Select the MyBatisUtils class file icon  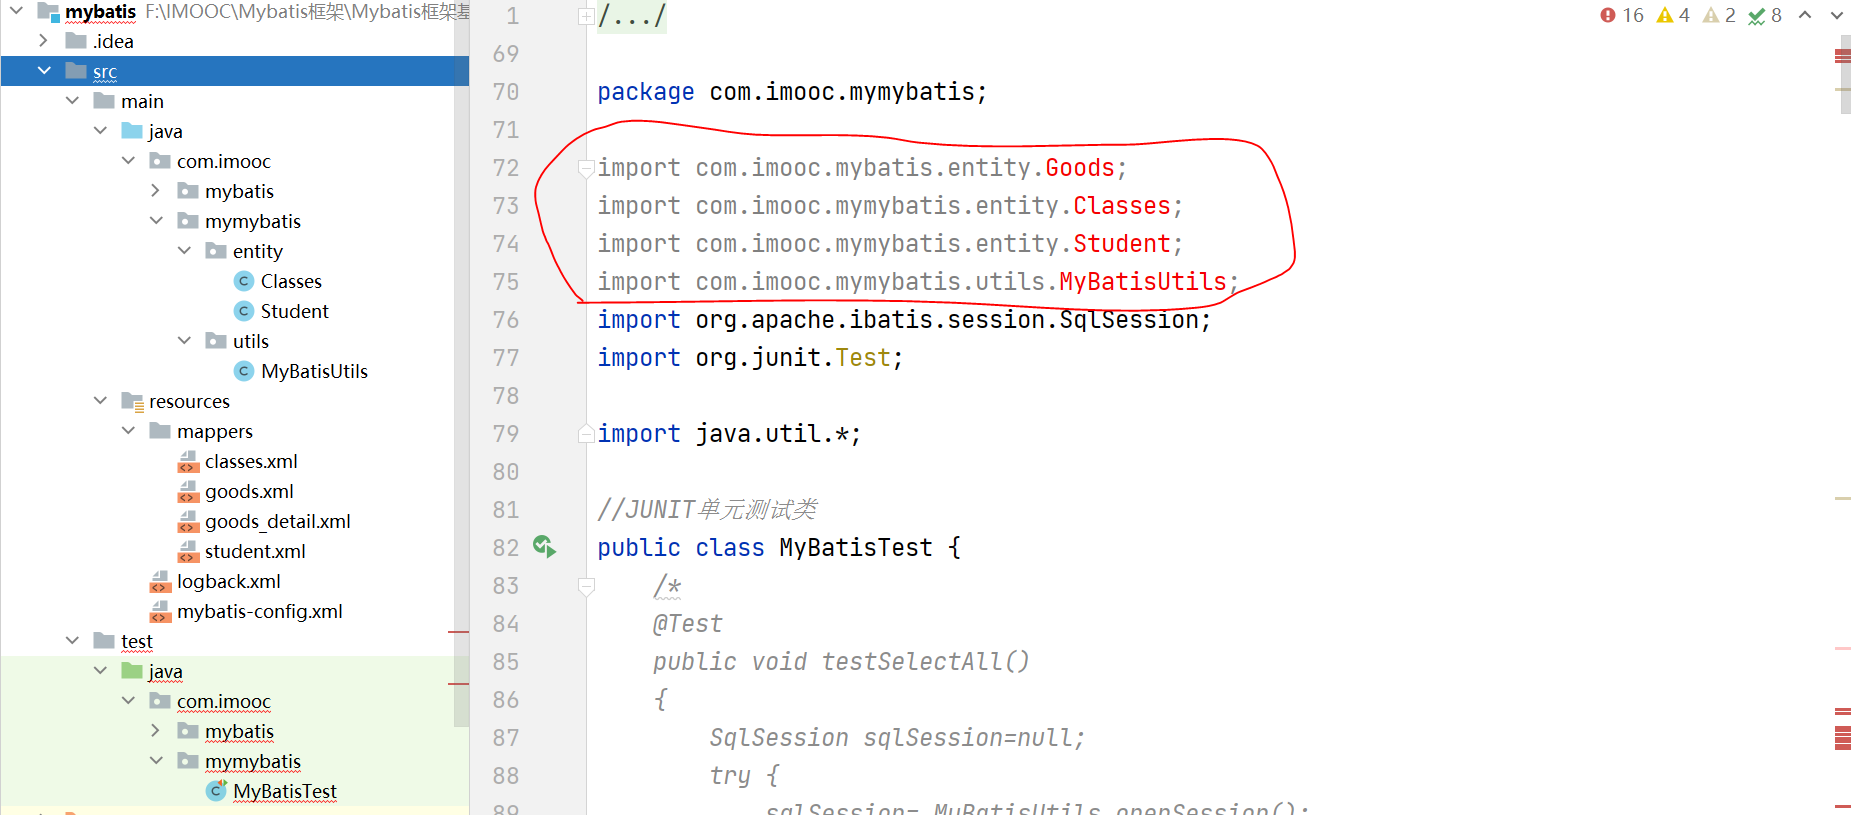click(x=244, y=371)
